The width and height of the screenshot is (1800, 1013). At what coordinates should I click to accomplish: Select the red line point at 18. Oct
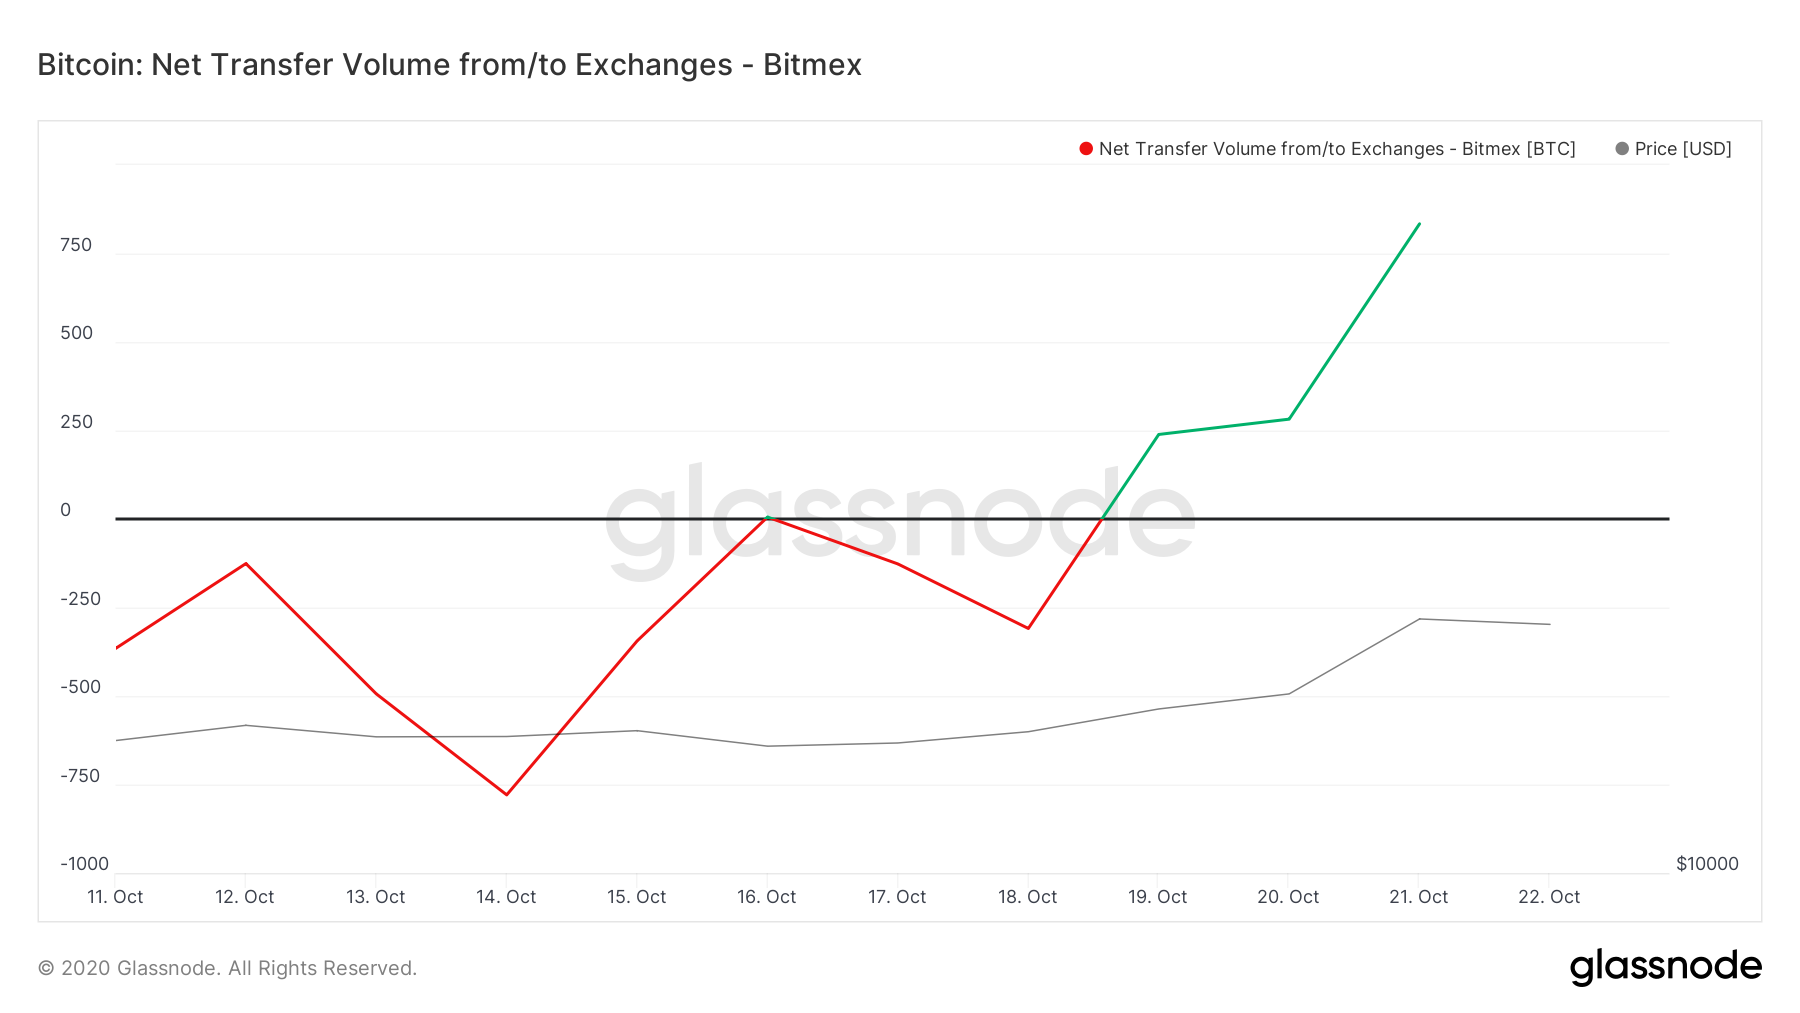pos(1028,628)
